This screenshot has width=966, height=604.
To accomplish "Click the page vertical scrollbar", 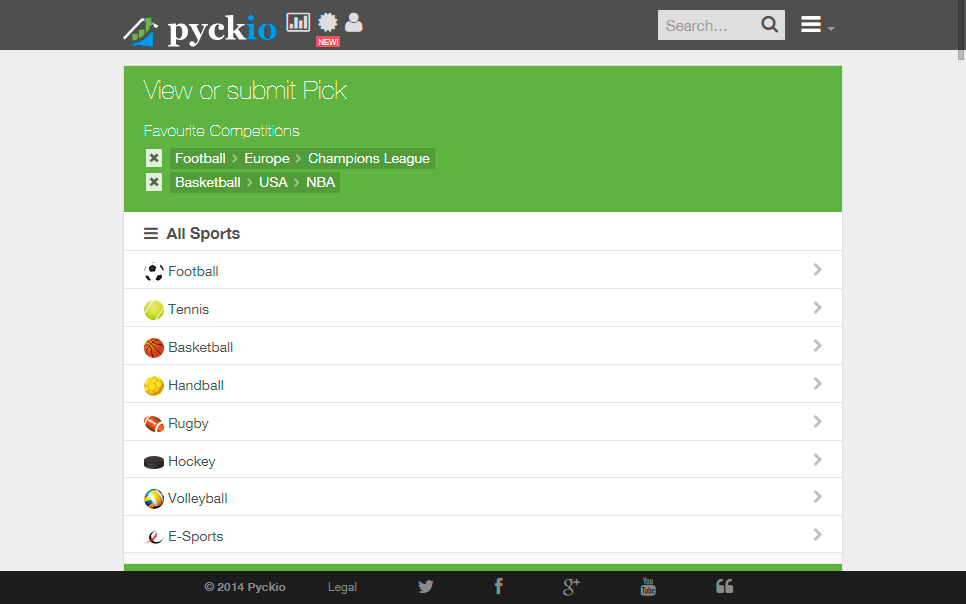I will tap(960, 31).
